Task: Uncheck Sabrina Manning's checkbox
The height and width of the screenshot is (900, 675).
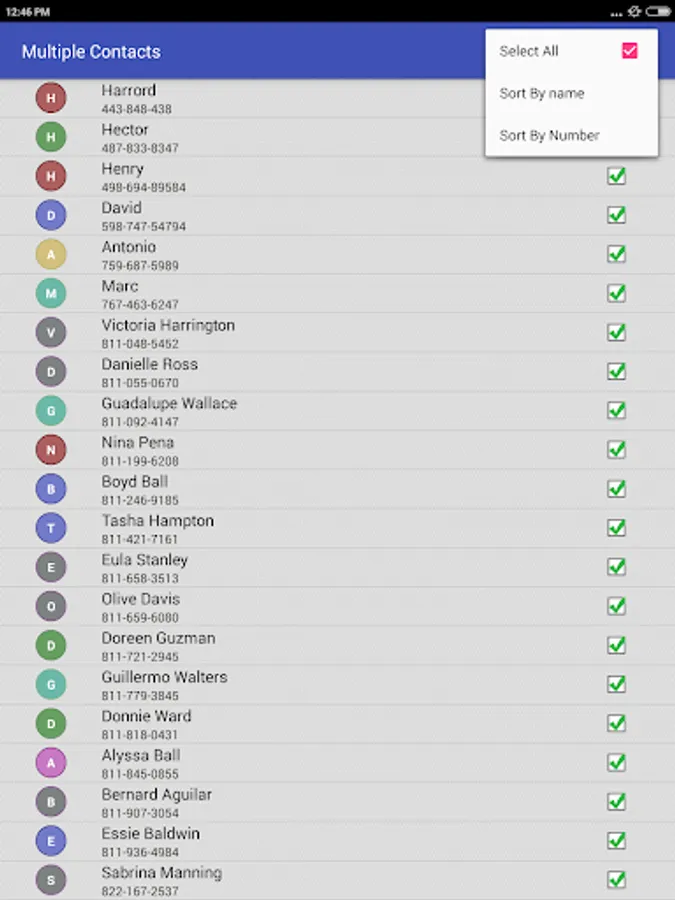Action: (616, 879)
